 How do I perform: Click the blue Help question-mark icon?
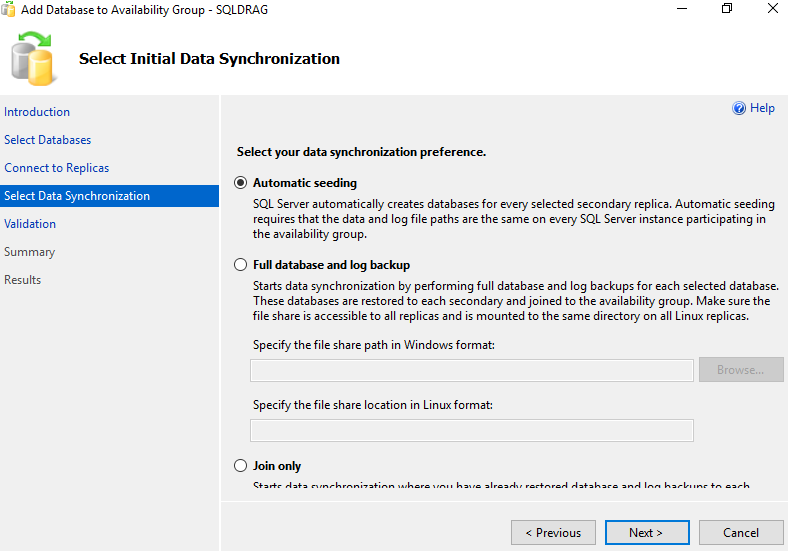tap(739, 108)
